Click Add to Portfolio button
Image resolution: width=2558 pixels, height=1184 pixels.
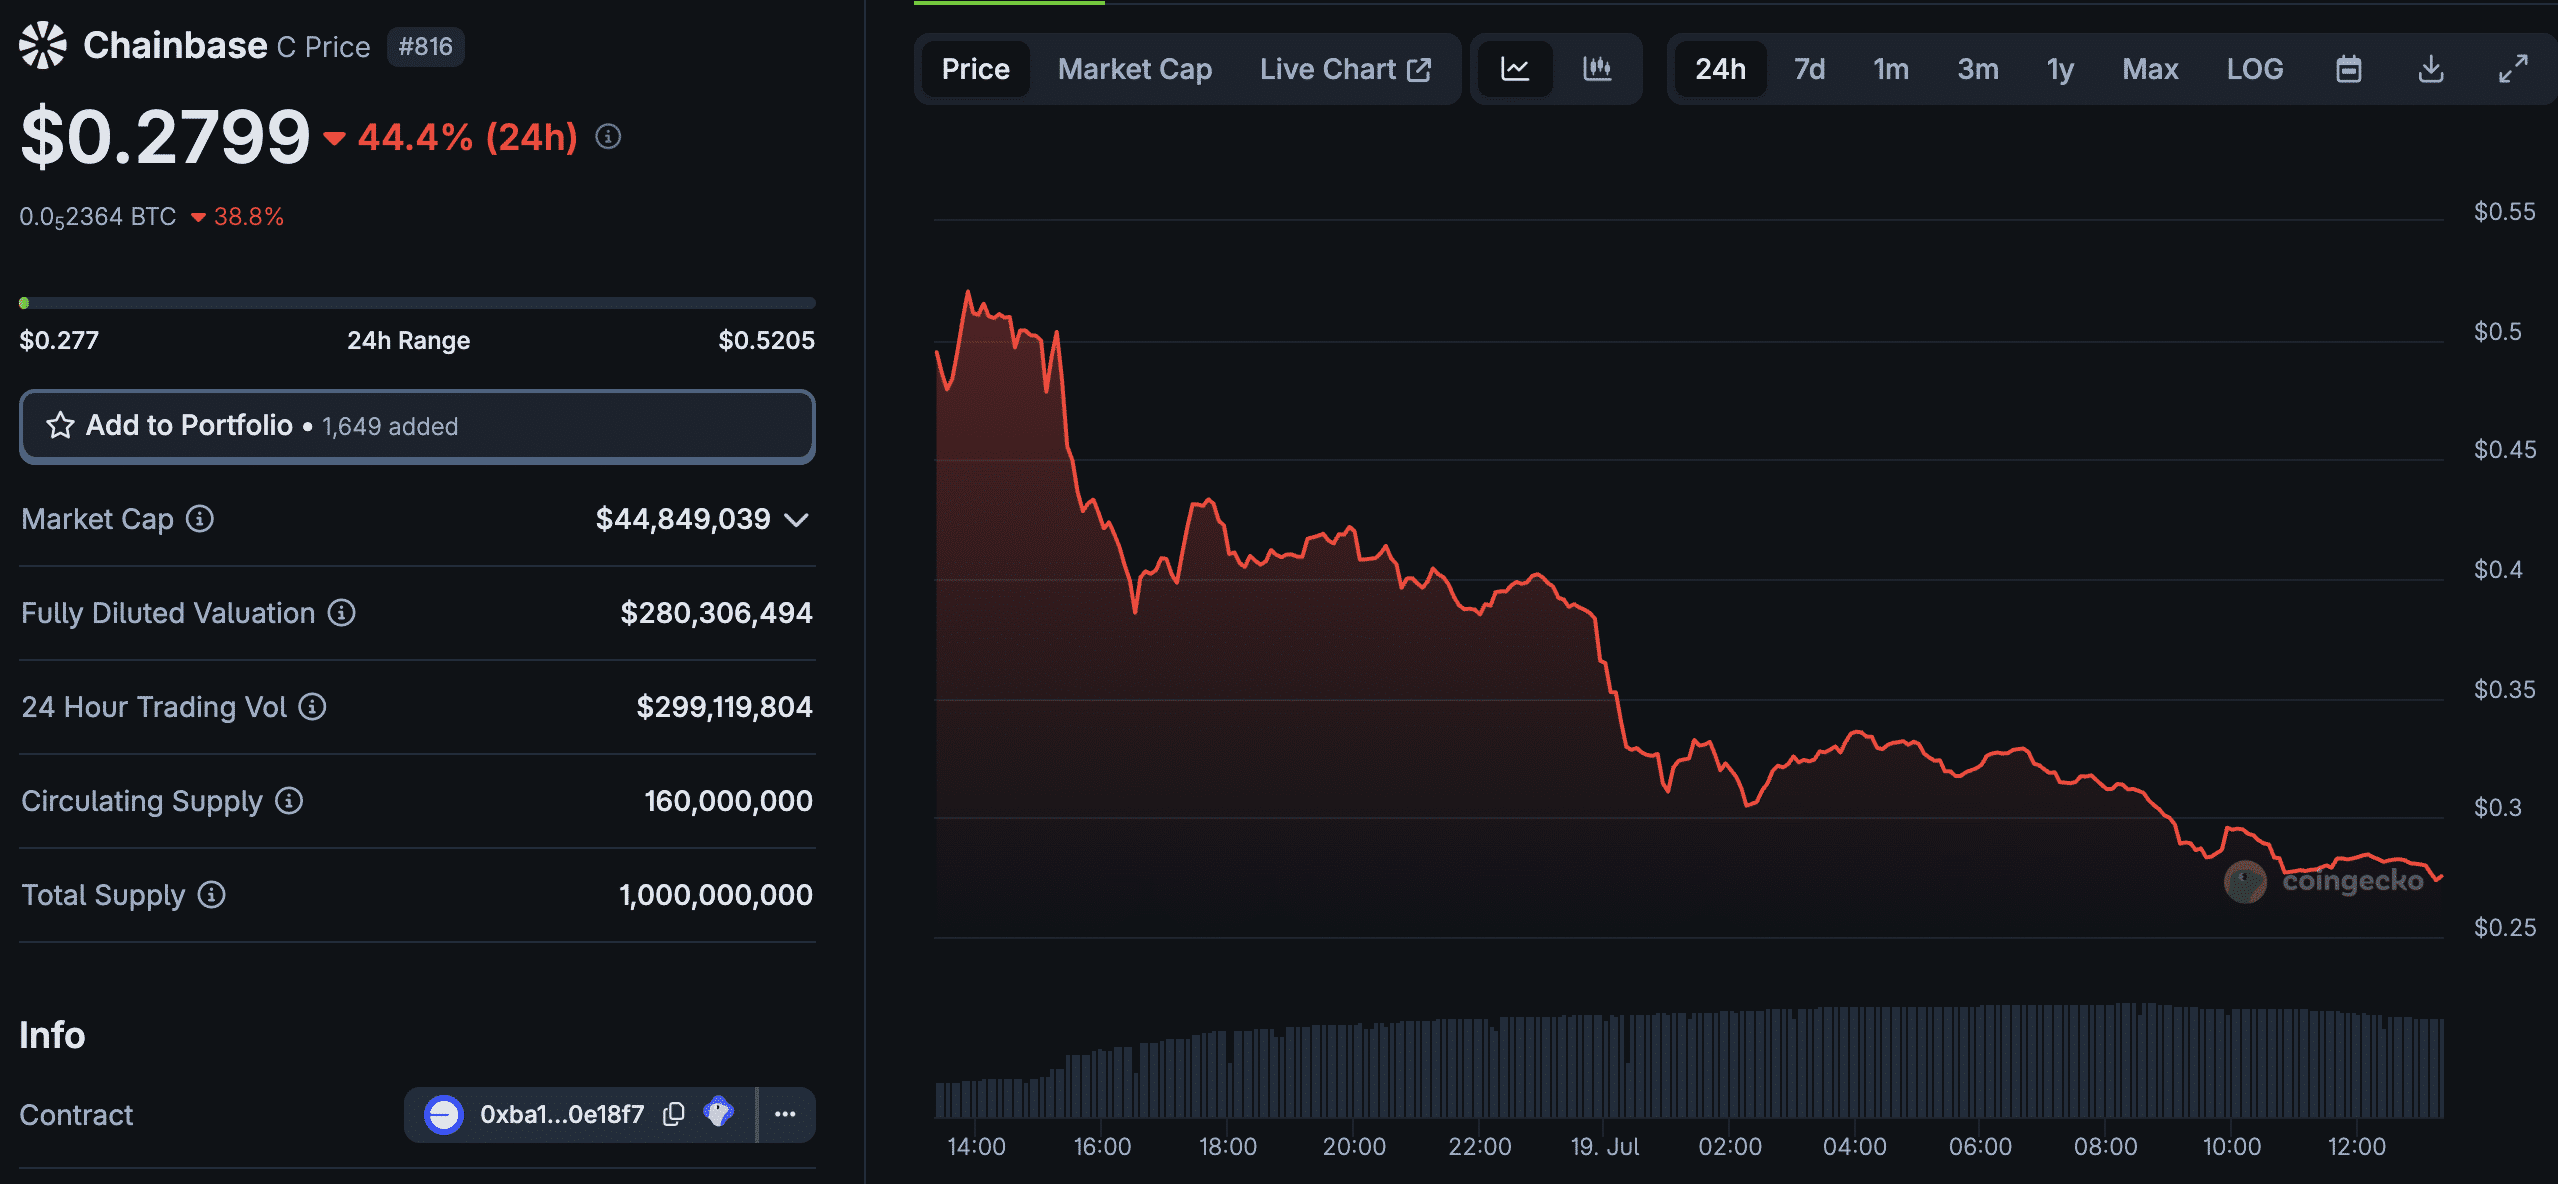pos(417,426)
